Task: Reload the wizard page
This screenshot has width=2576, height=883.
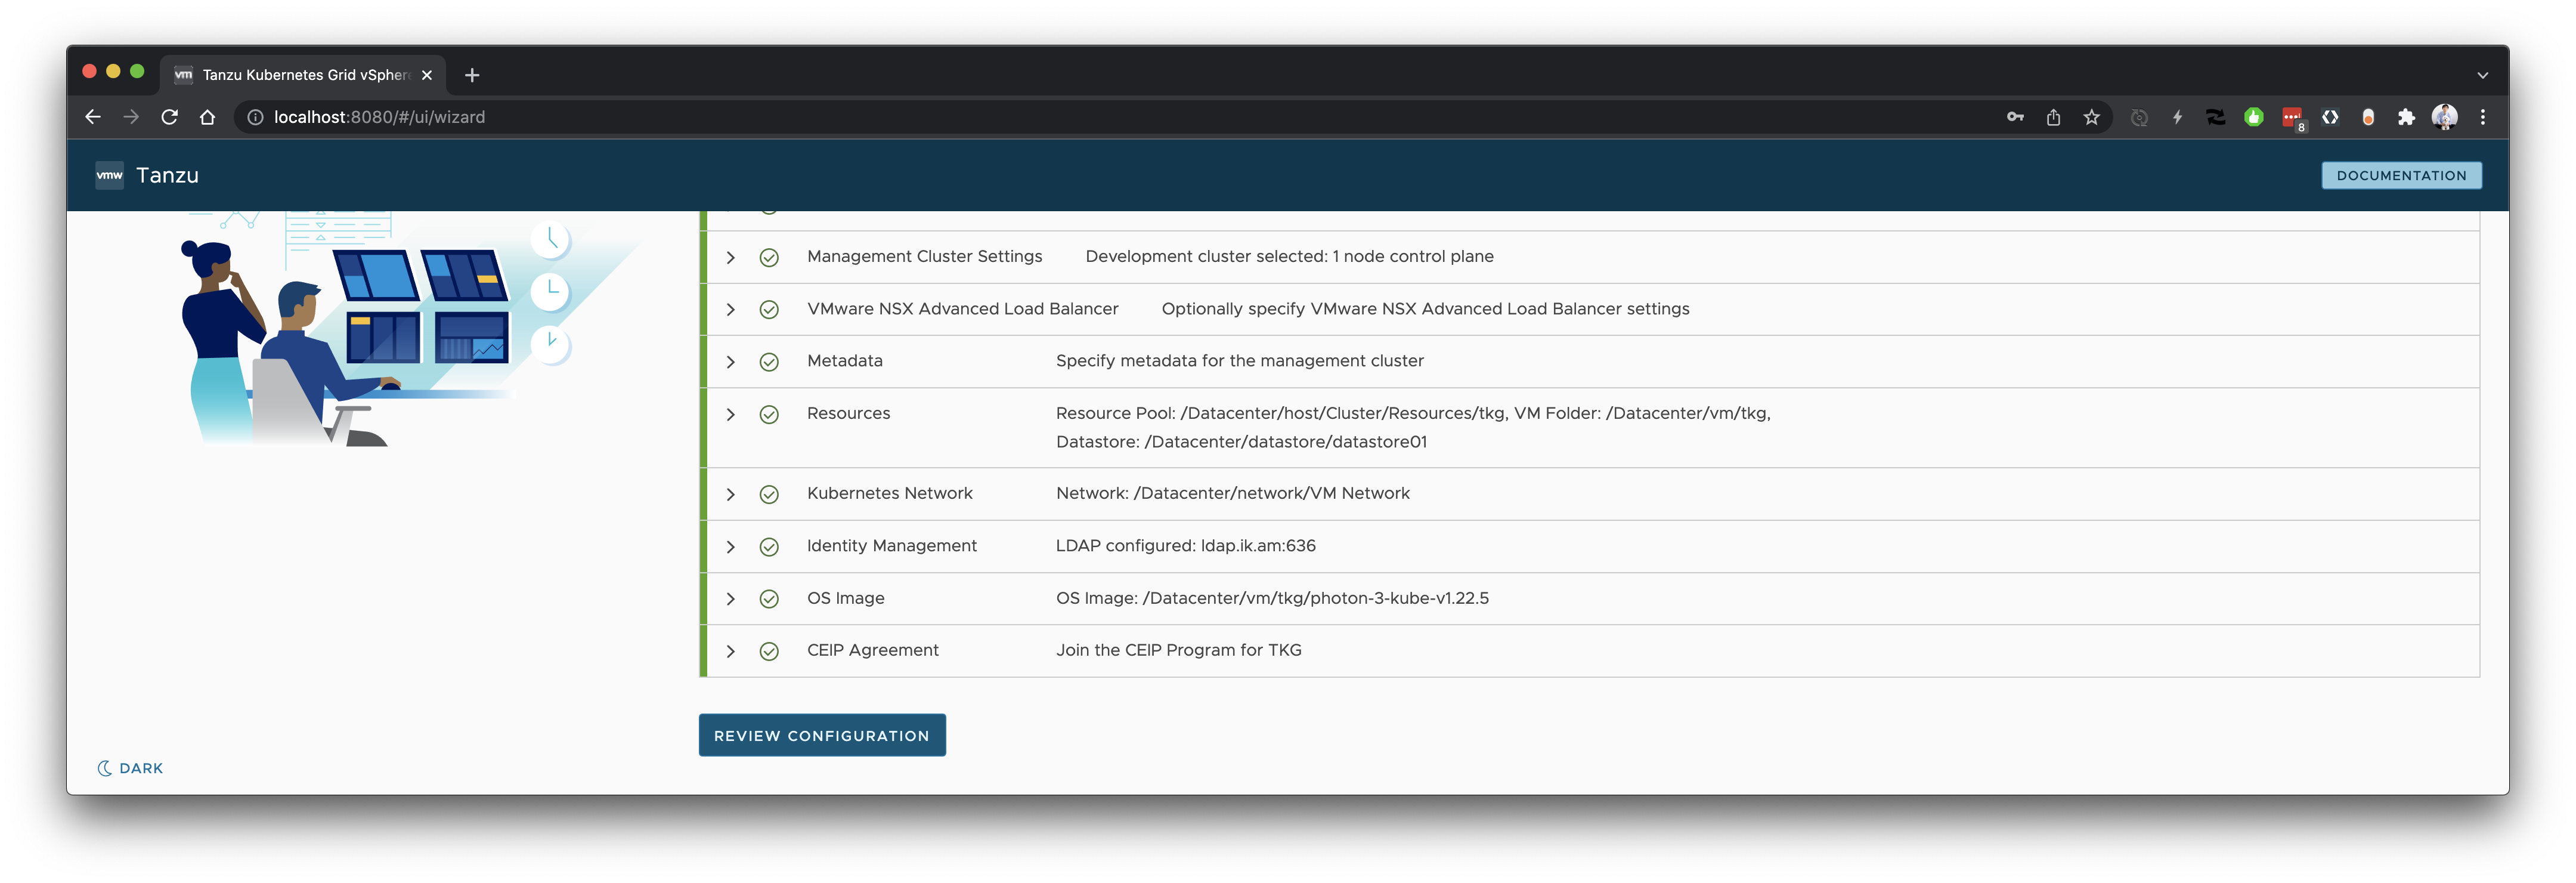Action: click(x=169, y=117)
